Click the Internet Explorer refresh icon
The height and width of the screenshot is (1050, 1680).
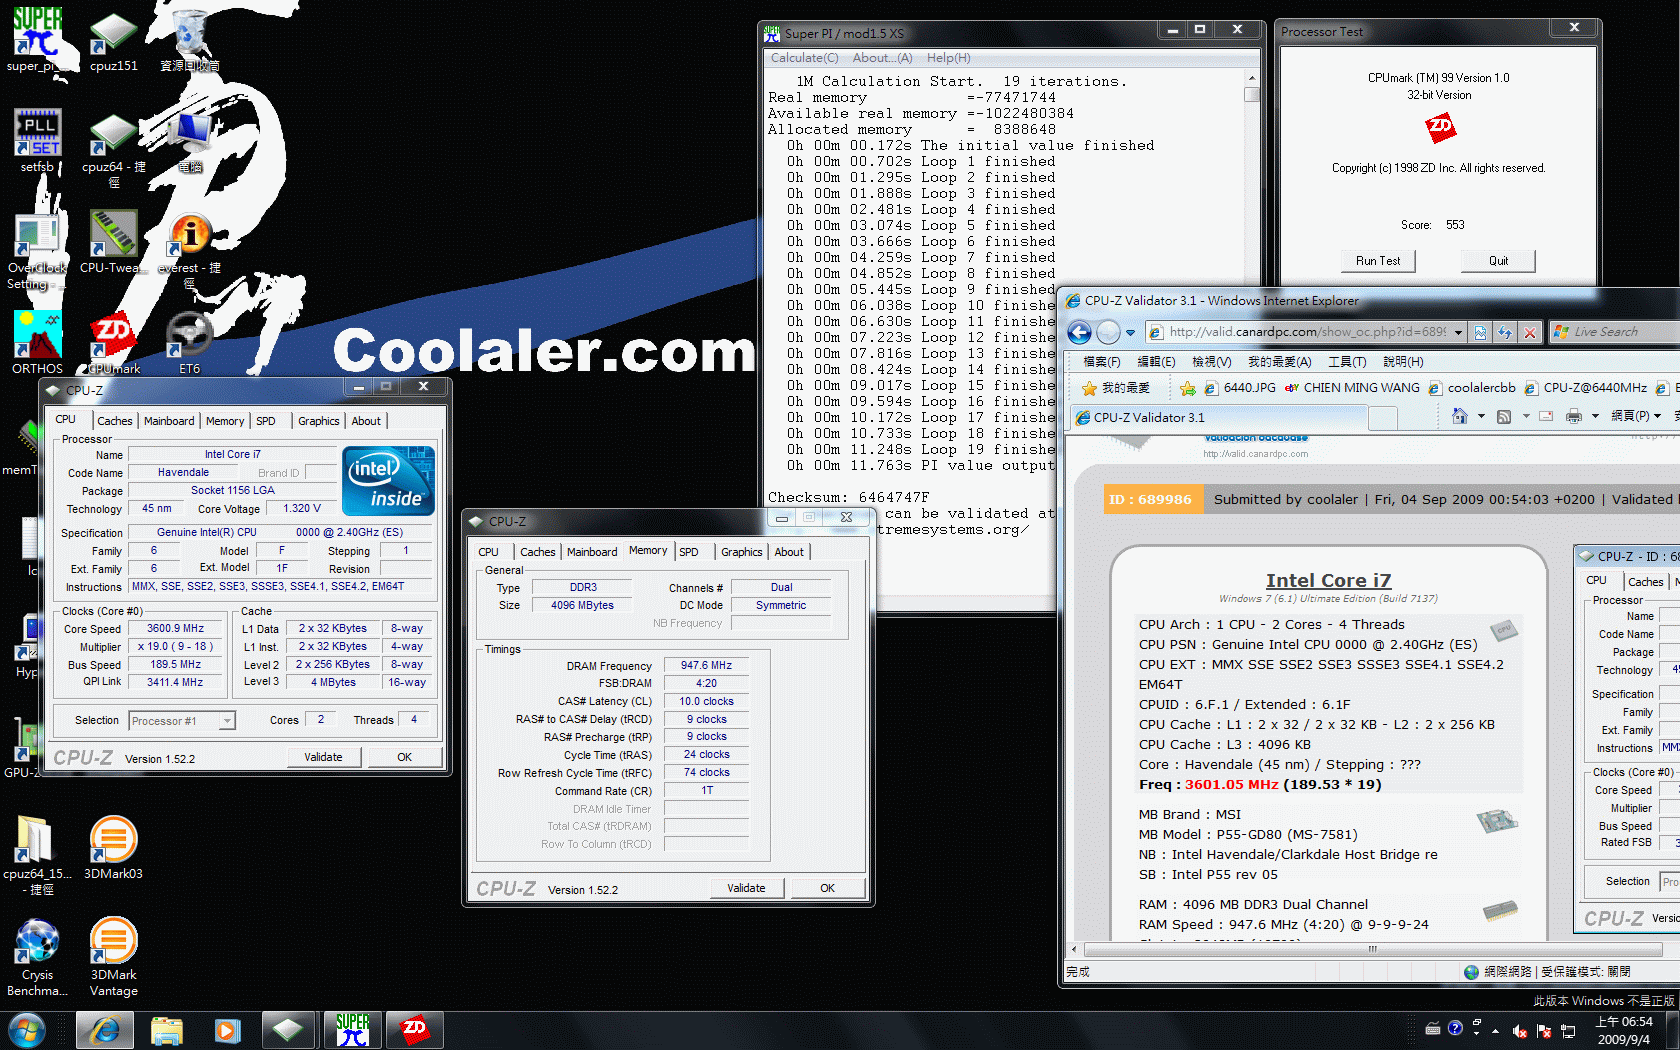coord(1505,332)
